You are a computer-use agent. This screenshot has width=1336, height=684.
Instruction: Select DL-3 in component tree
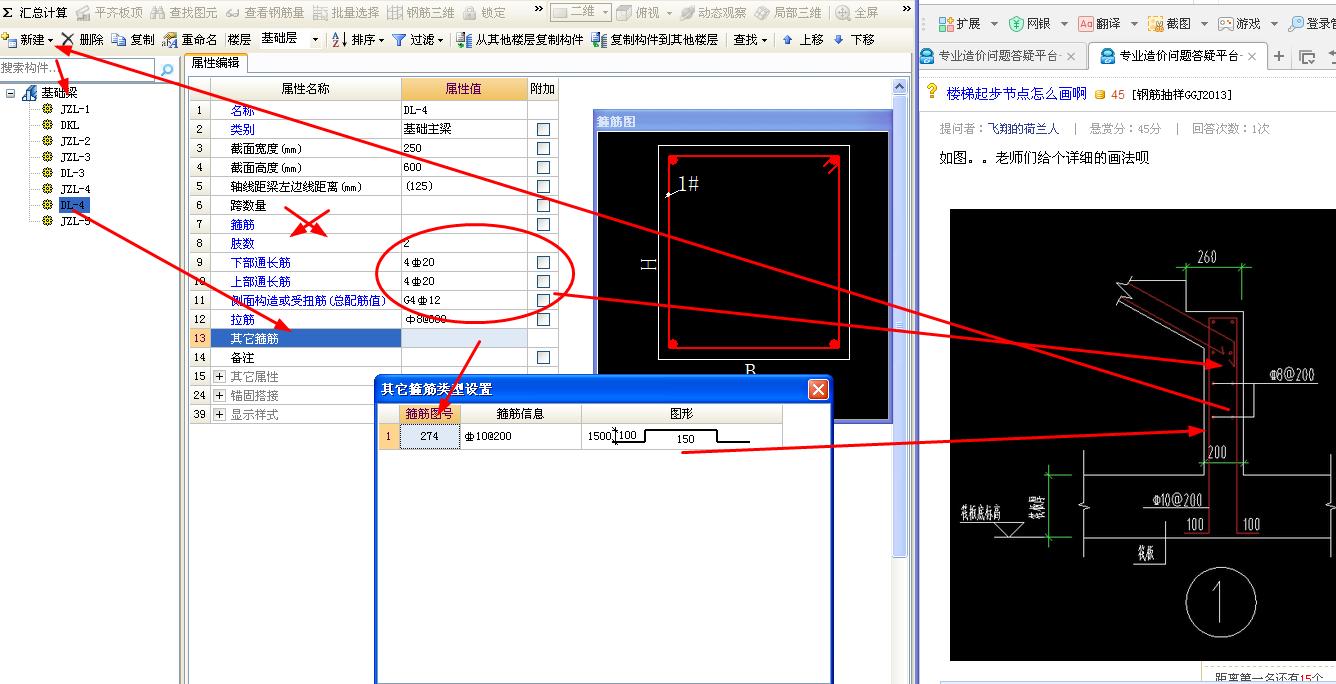coord(72,173)
